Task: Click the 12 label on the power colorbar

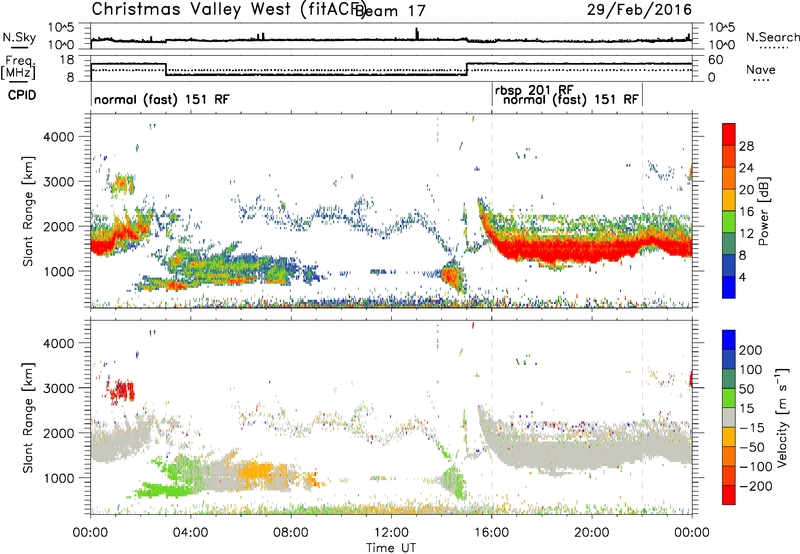Action: pyautogui.click(x=746, y=234)
